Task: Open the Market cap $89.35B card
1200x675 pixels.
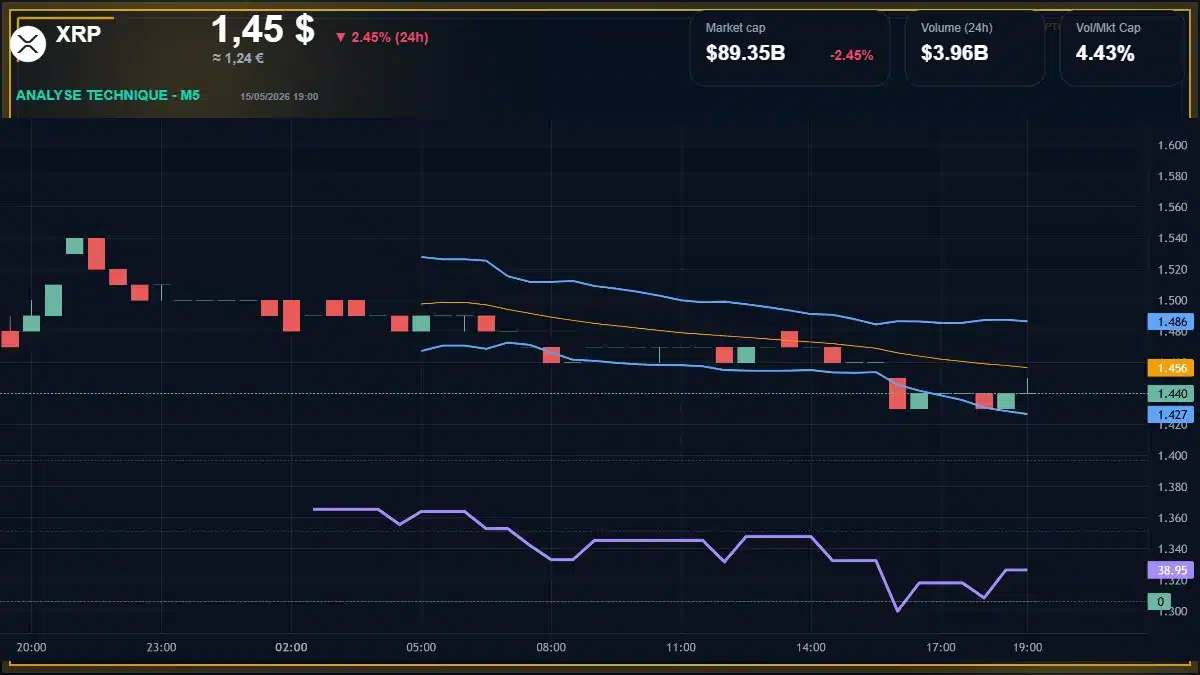Action: tap(790, 48)
